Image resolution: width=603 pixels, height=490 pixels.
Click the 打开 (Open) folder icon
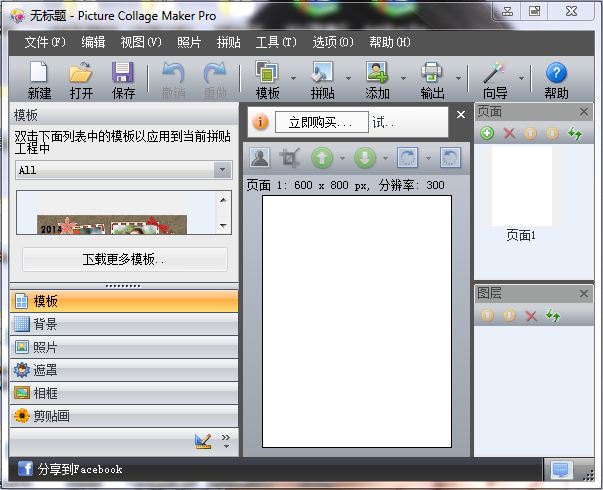pyautogui.click(x=81, y=74)
